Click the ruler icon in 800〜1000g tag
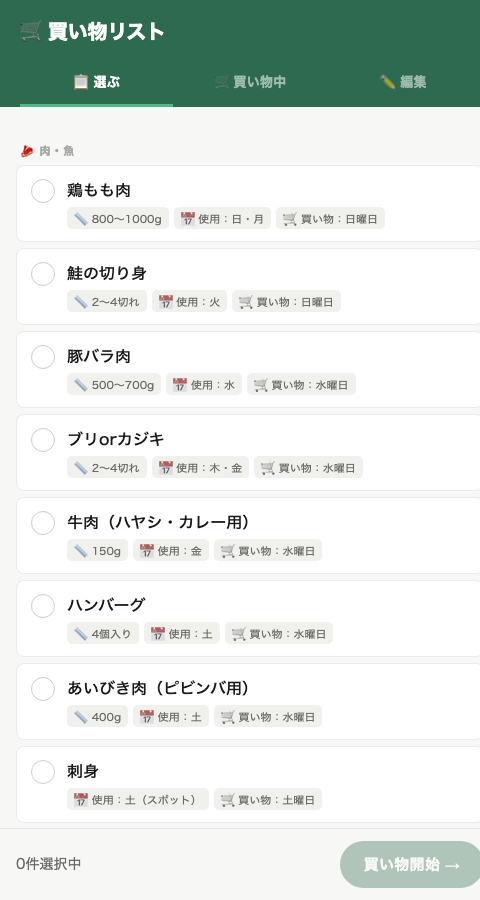The height and width of the screenshot is (900, 480). [81, 219]
